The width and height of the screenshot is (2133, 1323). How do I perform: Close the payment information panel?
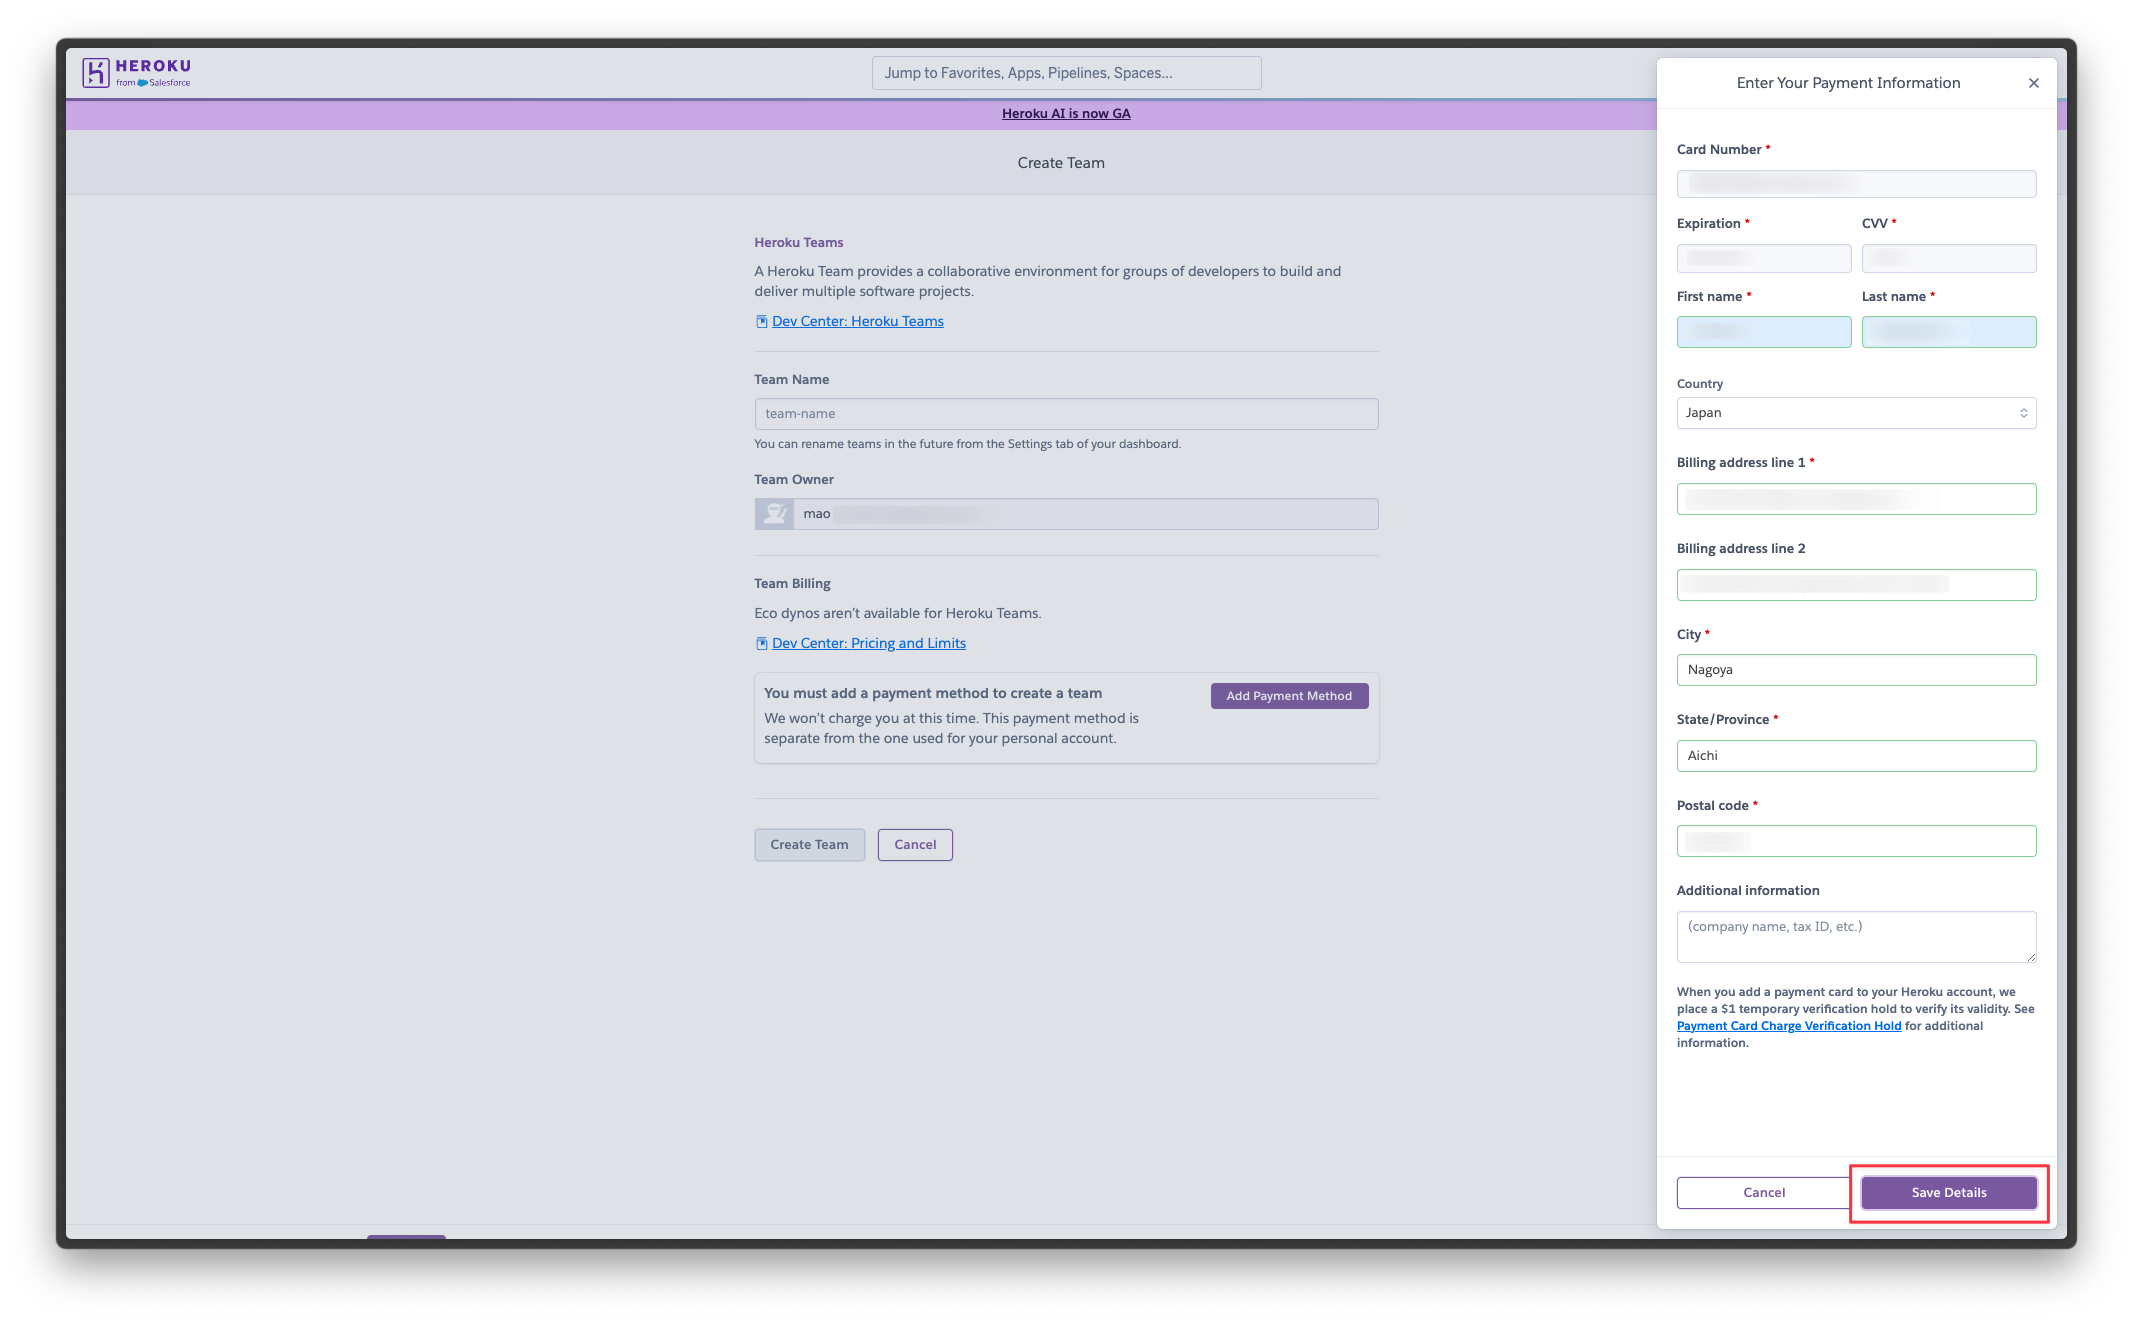pyautogui.click(x=2033, y=83)
